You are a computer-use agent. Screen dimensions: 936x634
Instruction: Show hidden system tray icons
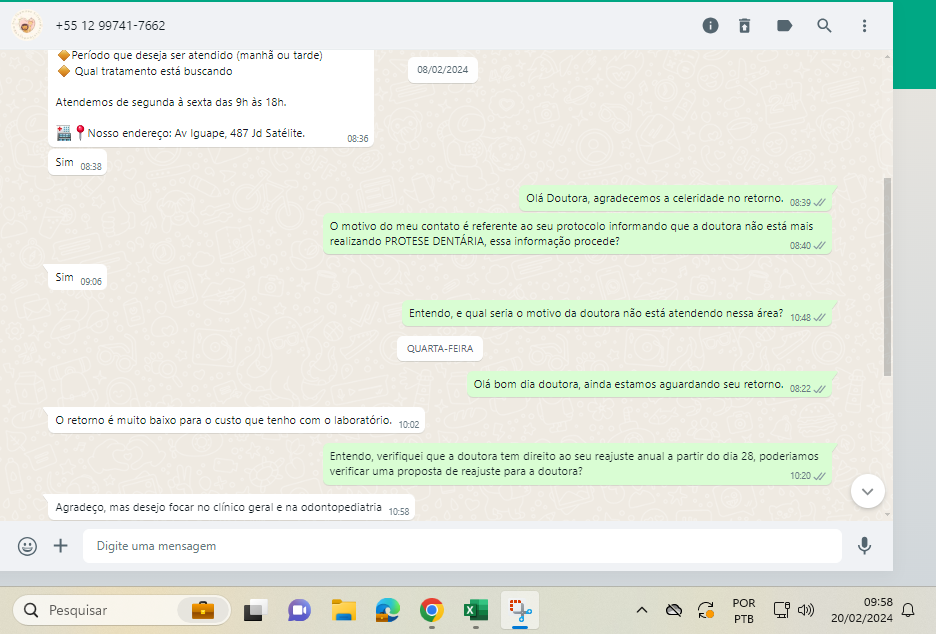[642, 610]
